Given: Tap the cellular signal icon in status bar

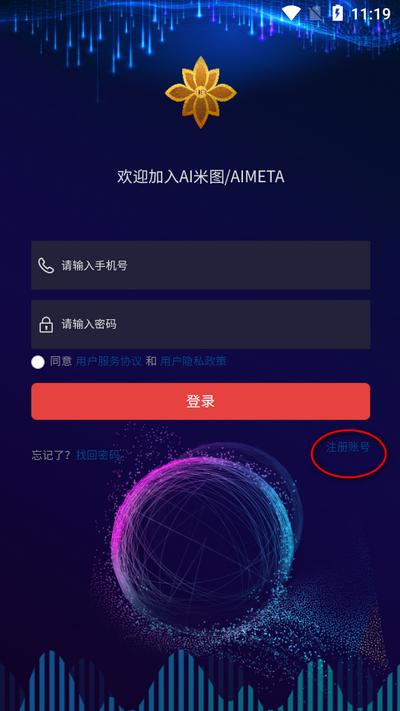Looking at the screenshot, I should click(315, 13).
